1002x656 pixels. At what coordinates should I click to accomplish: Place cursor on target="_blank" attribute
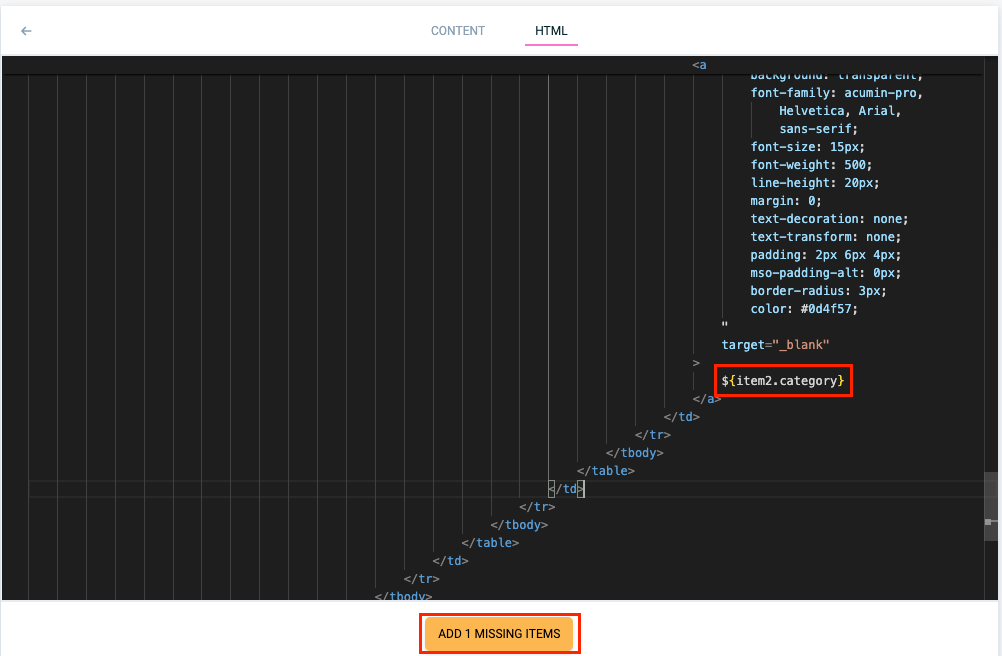(775, 345)
